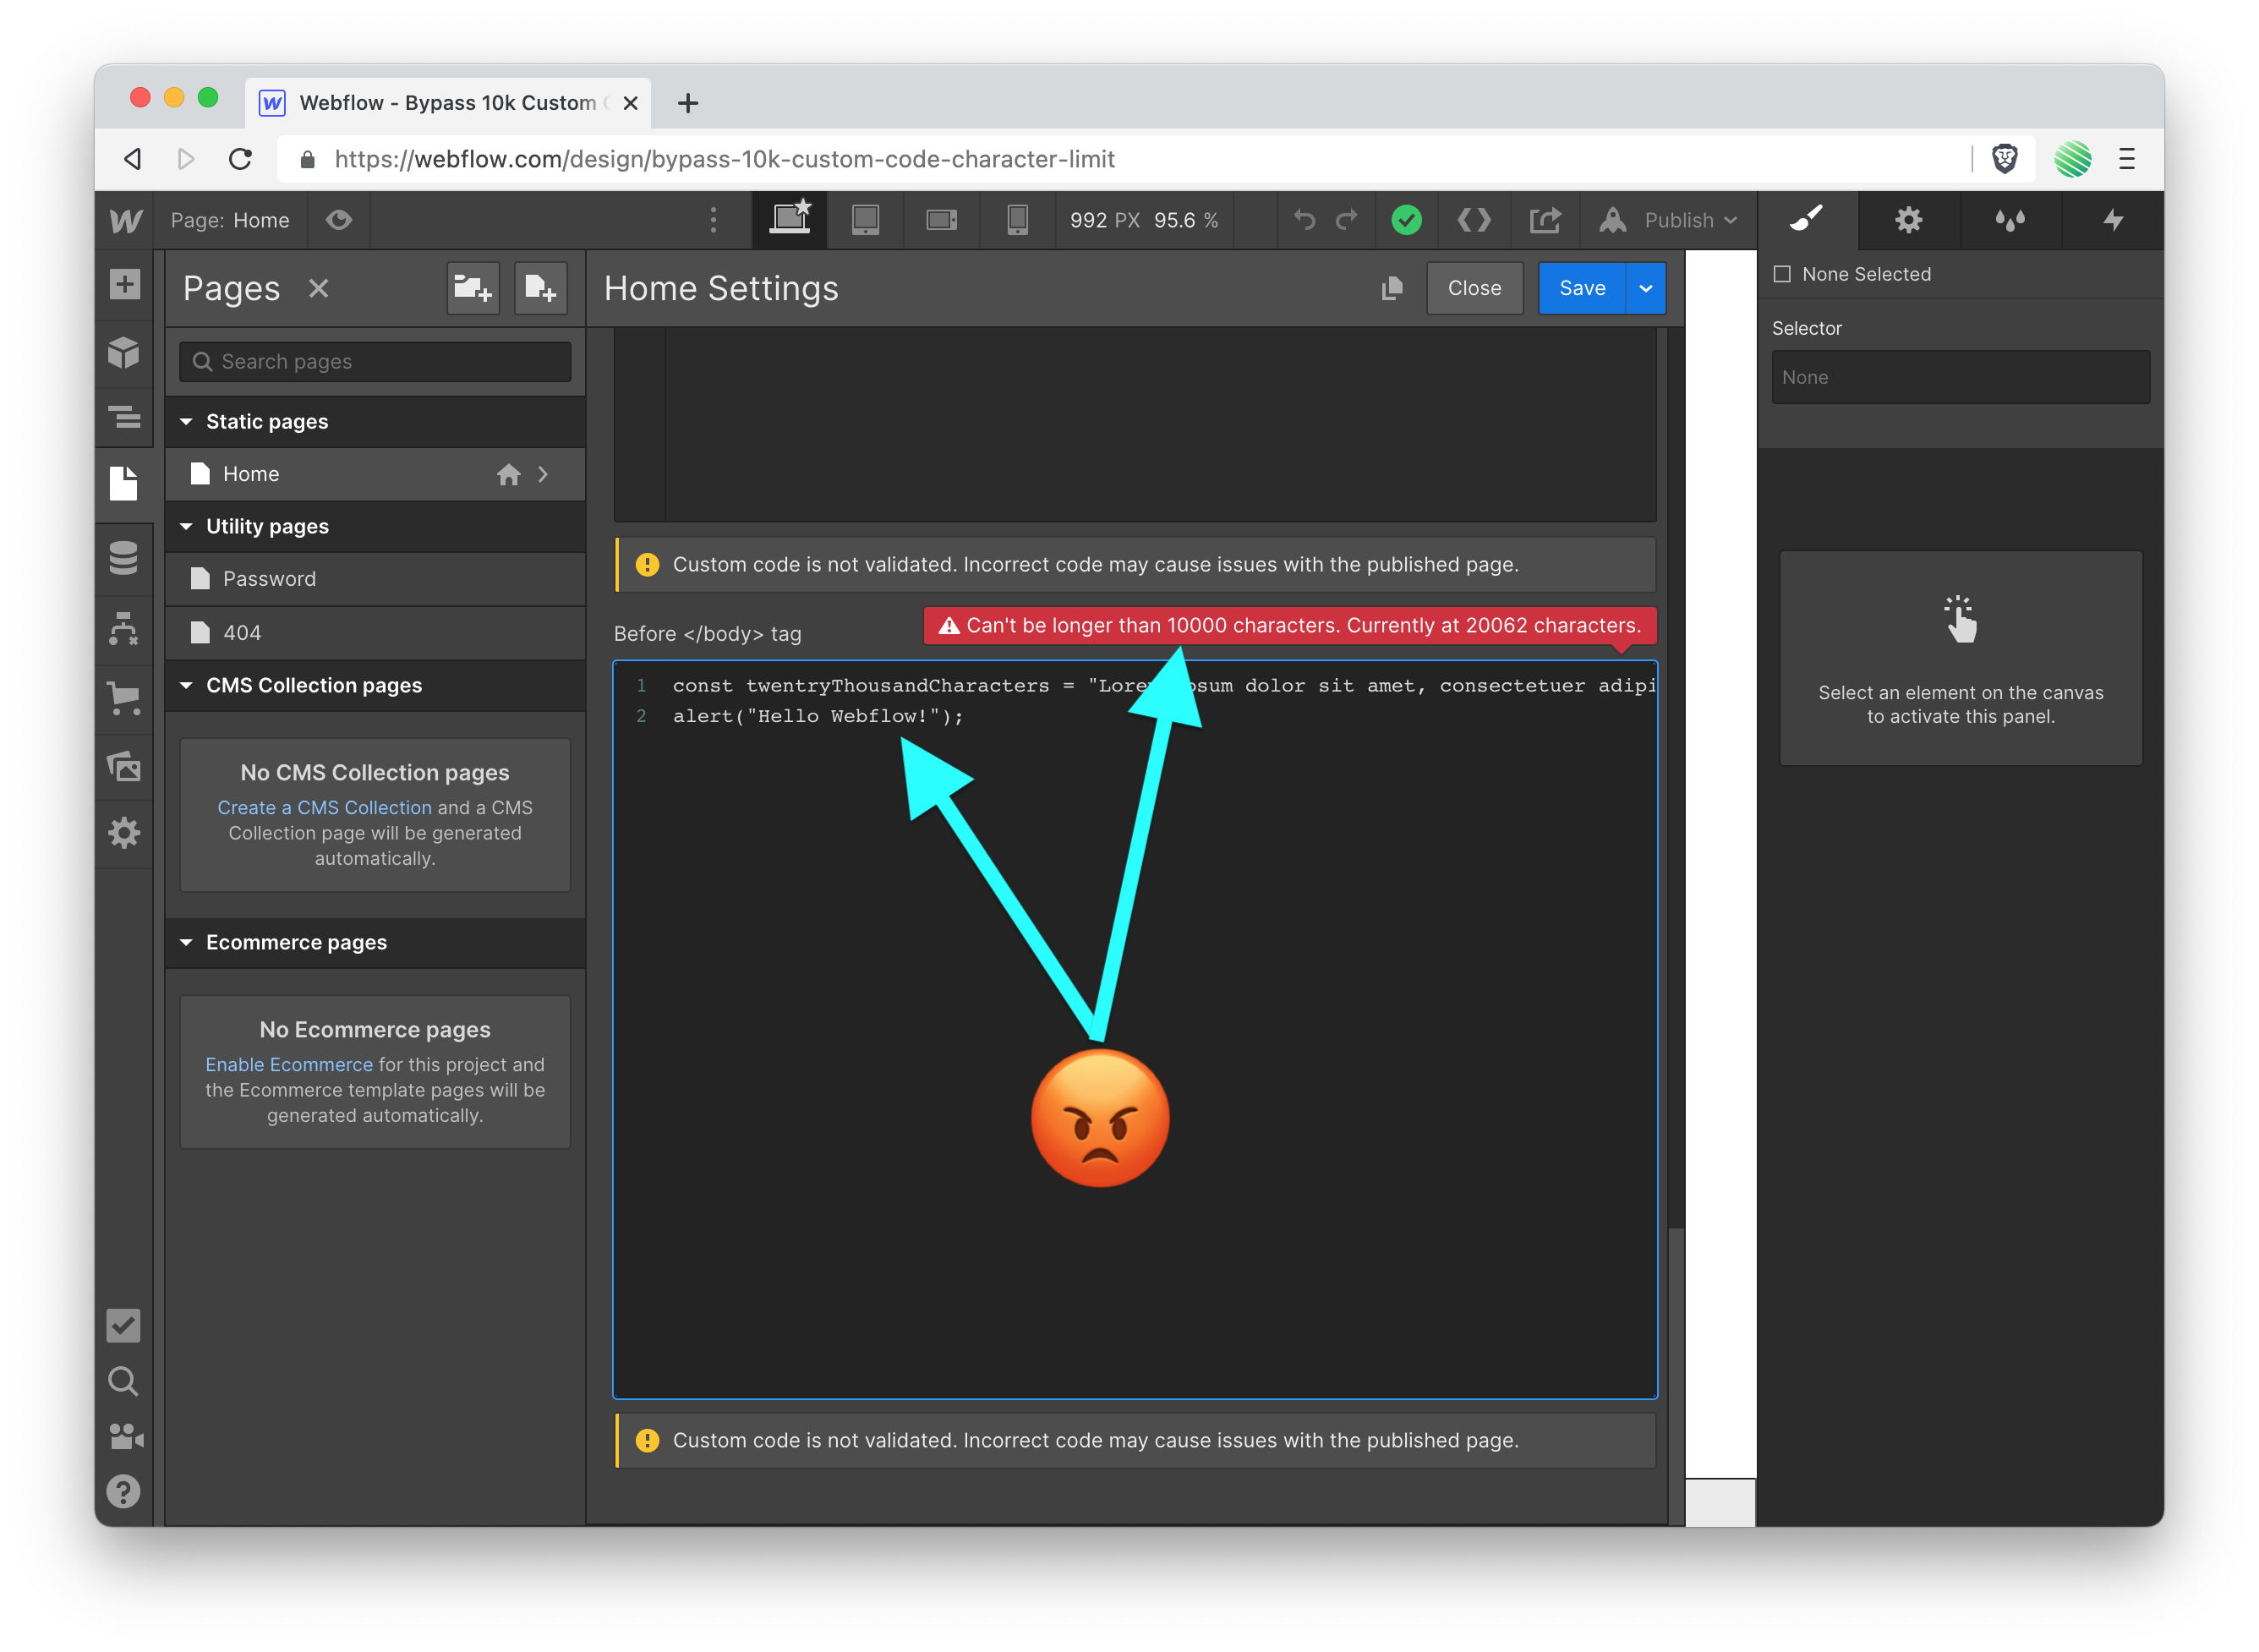Switch to the Interactions lightning tab
This screenshot has height=1652, width=2259.
coord(2113,220)
